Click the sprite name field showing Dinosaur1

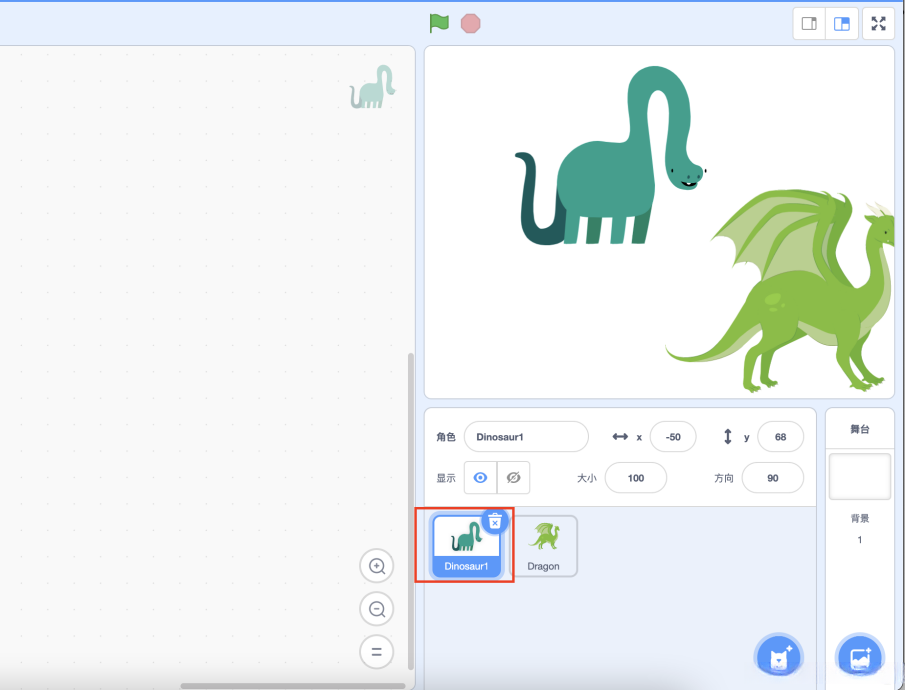(x=525, y=437)
